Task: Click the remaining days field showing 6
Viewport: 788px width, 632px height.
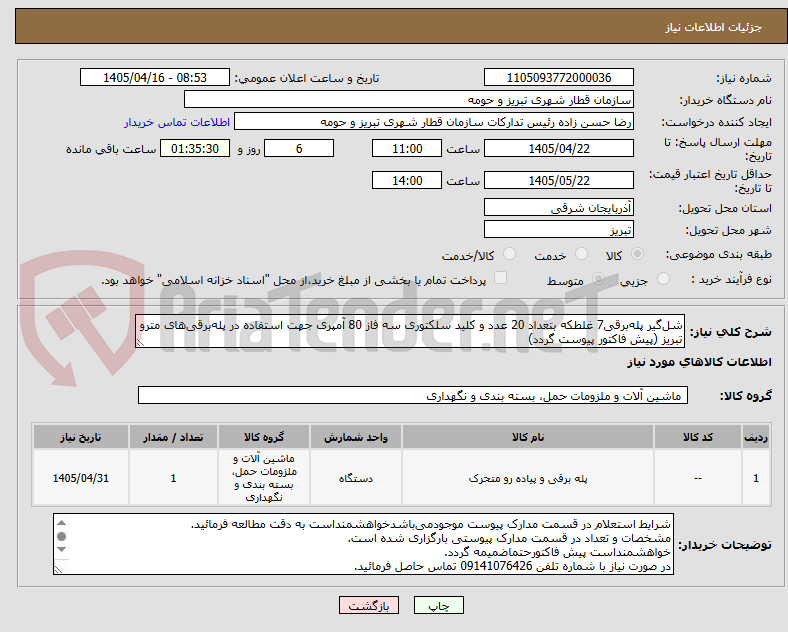Action: 299,149
